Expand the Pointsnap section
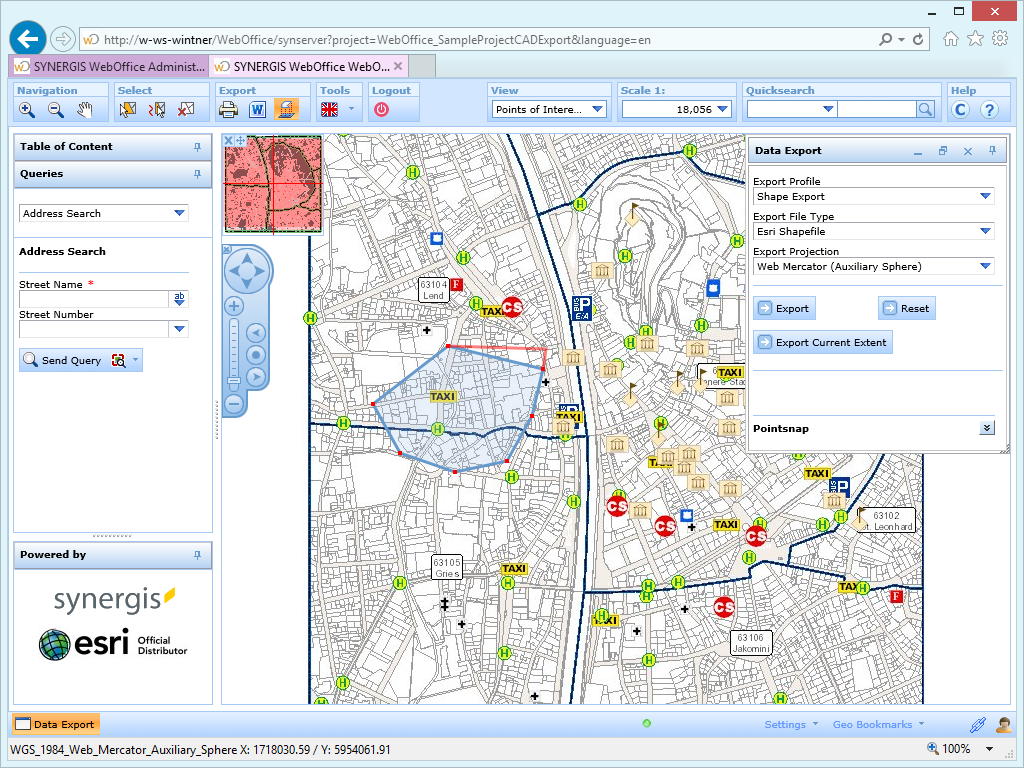Screen dimensions: 1024x768 [x=987, y=428]
